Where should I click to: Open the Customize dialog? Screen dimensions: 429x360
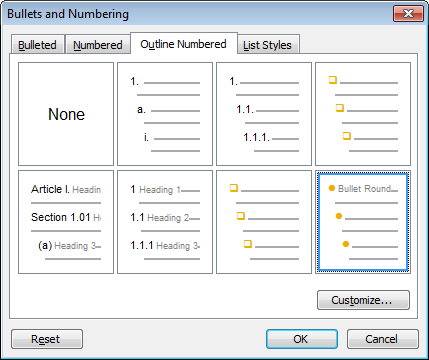[x=363, y=300]
